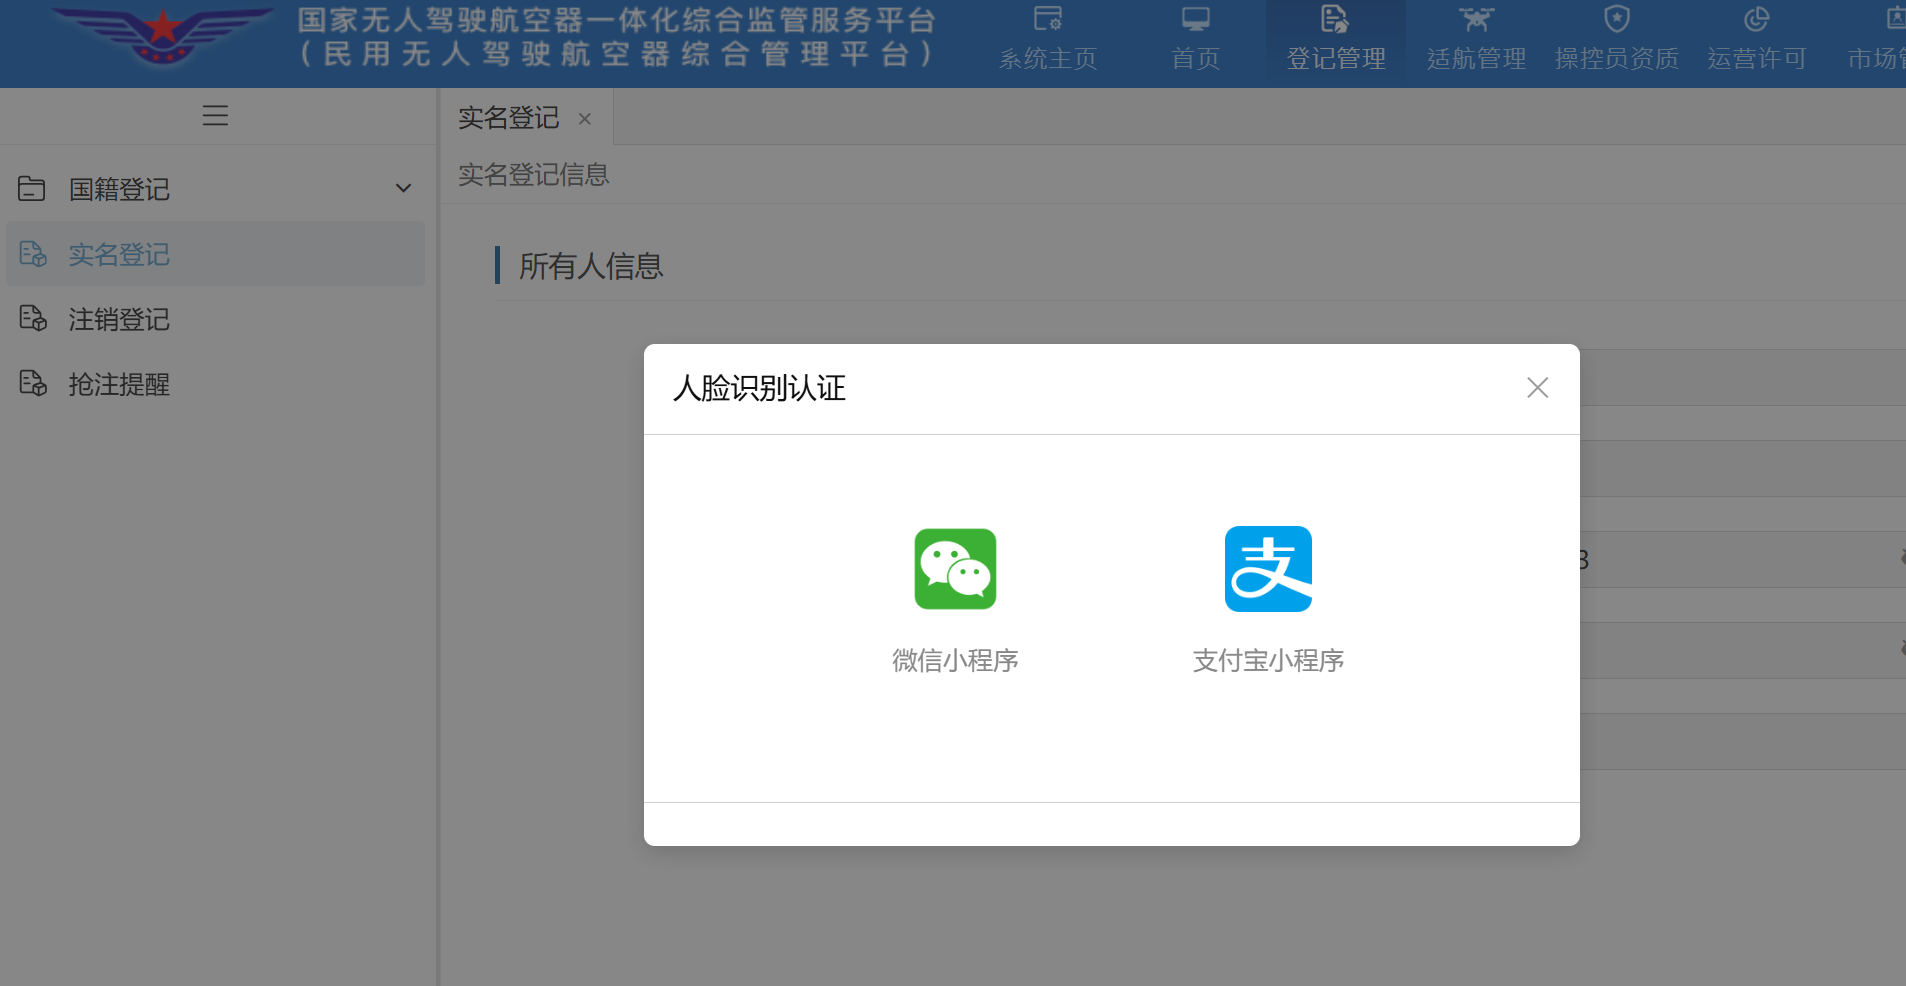This screenshot has height=986, width=1906.
Task: Click the 支付宝小程序 label
Action: tap(1268, 660)
